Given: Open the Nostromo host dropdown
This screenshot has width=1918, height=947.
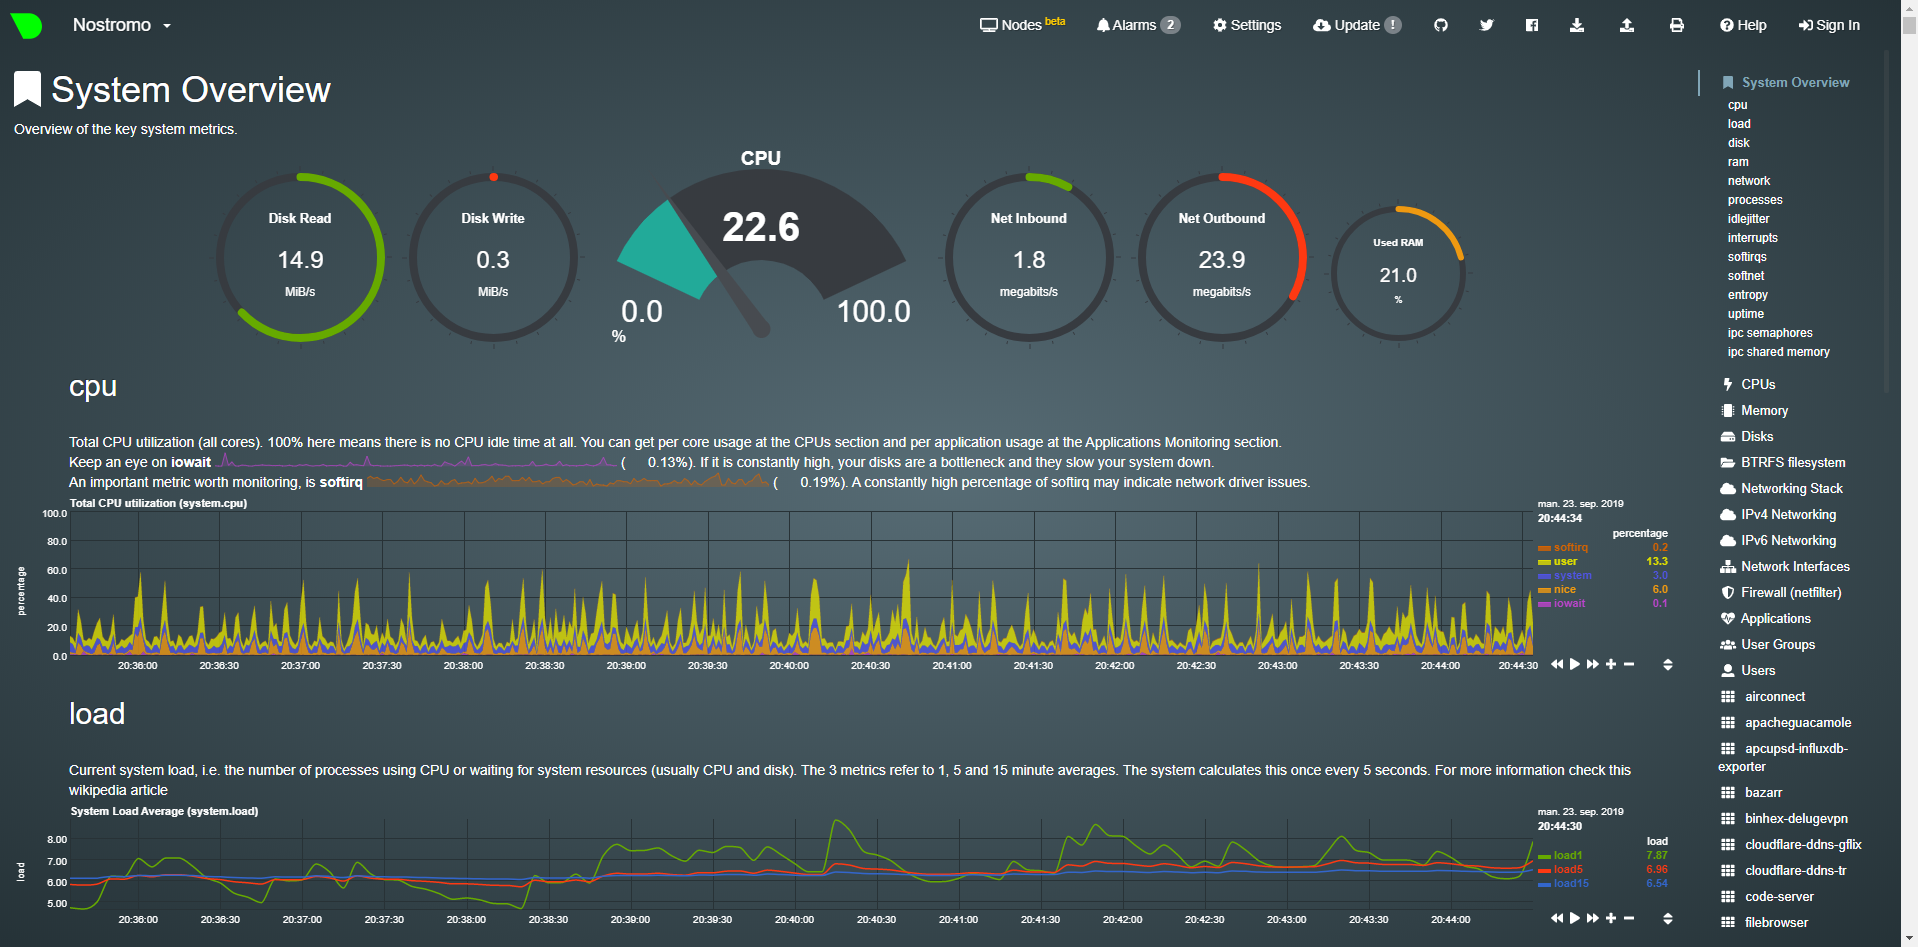Looking at the screenshot, I should [x=121, y=25].
